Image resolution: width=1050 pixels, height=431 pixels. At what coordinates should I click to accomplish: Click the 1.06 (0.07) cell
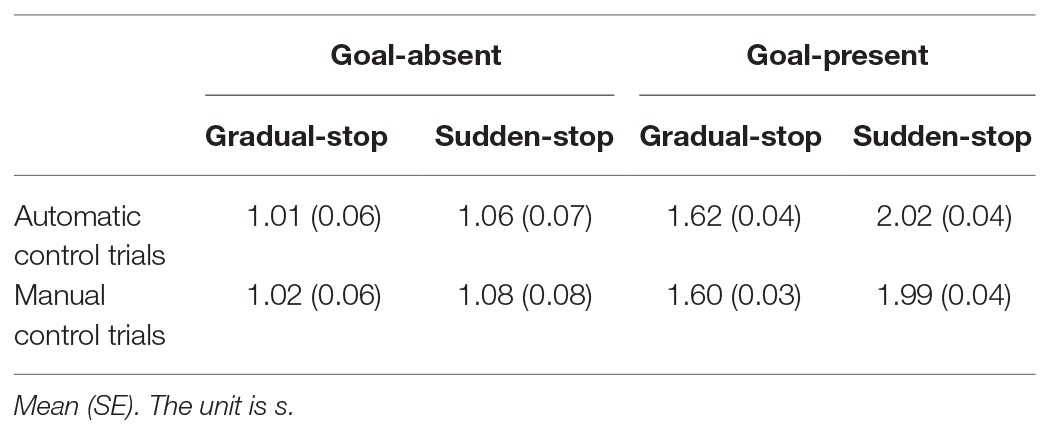point(525,217)
